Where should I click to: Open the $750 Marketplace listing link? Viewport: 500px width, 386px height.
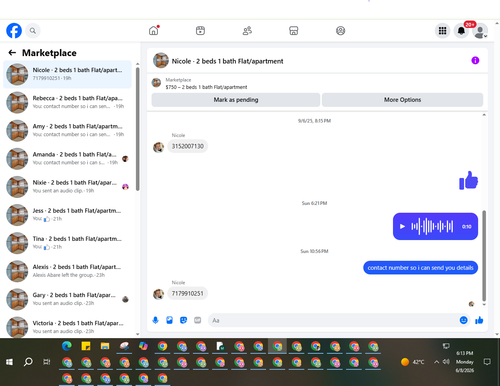(x=206, y=87)
